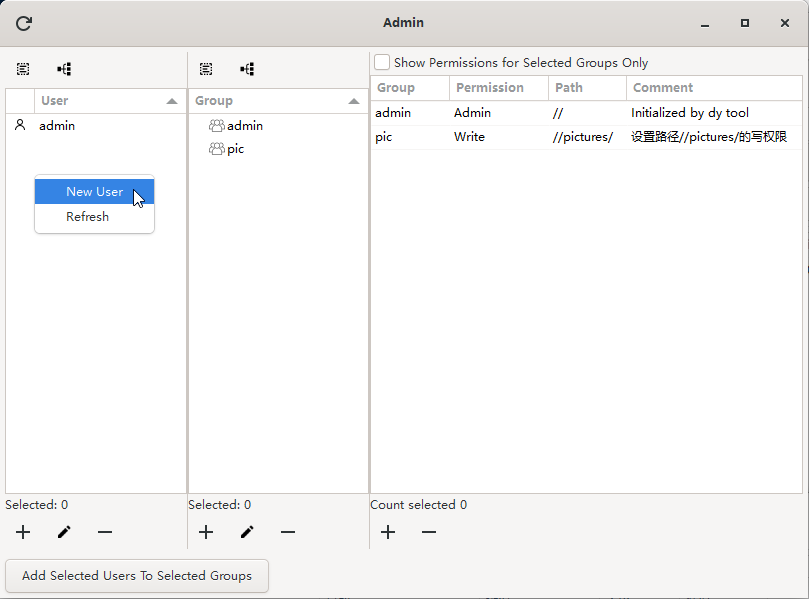Choose Refresh from the context menu
Viewport: 809px width, 599px height.
(x=88, y=217)
